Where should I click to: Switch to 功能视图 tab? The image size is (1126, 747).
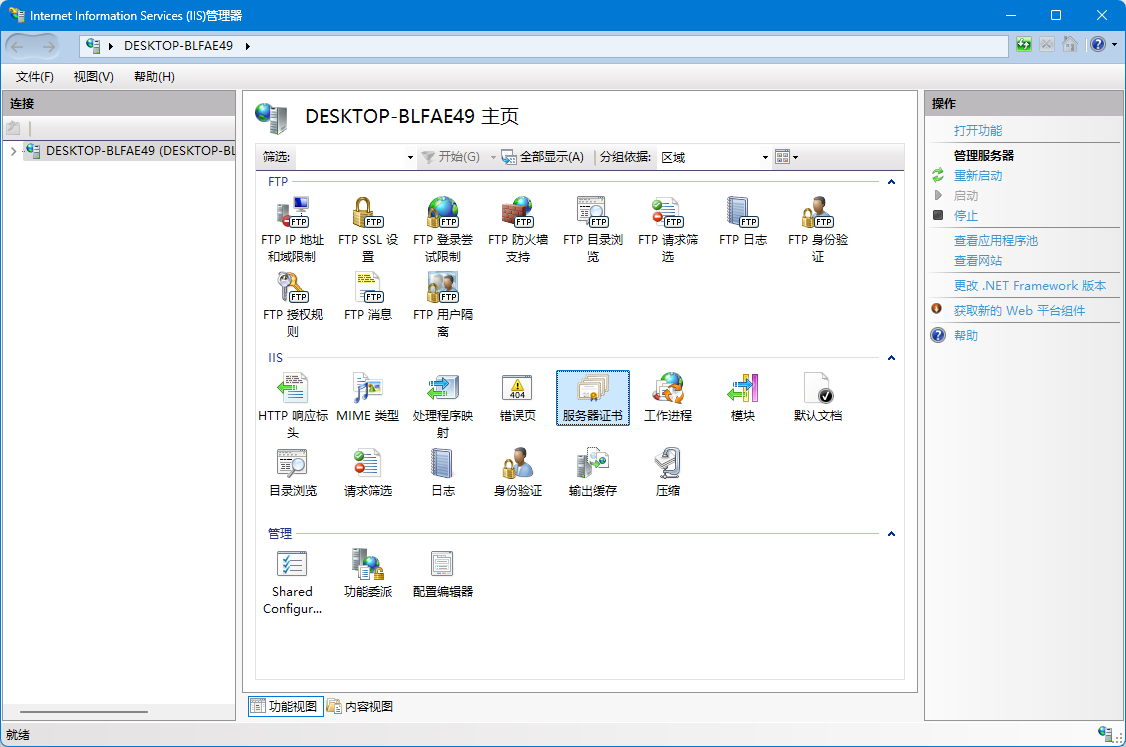[x=284, y=707]
